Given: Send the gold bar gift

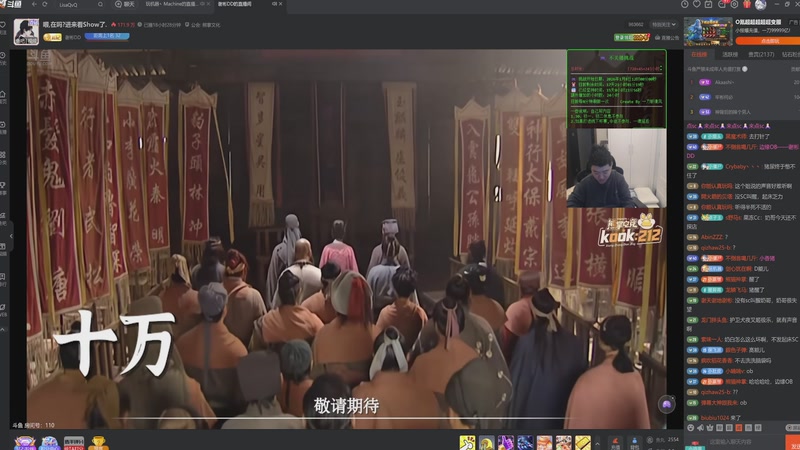Looking at the screenshot, I should click(583, 442).
